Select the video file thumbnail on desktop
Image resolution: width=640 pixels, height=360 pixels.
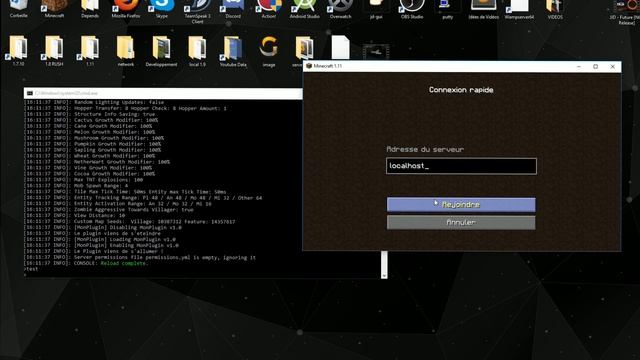pos(376,52)
